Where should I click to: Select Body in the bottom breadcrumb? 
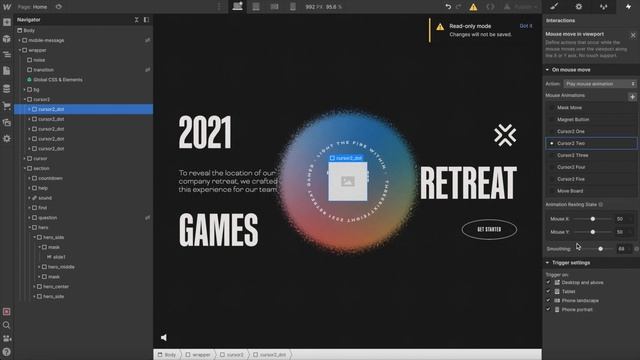tap(167, 355)
